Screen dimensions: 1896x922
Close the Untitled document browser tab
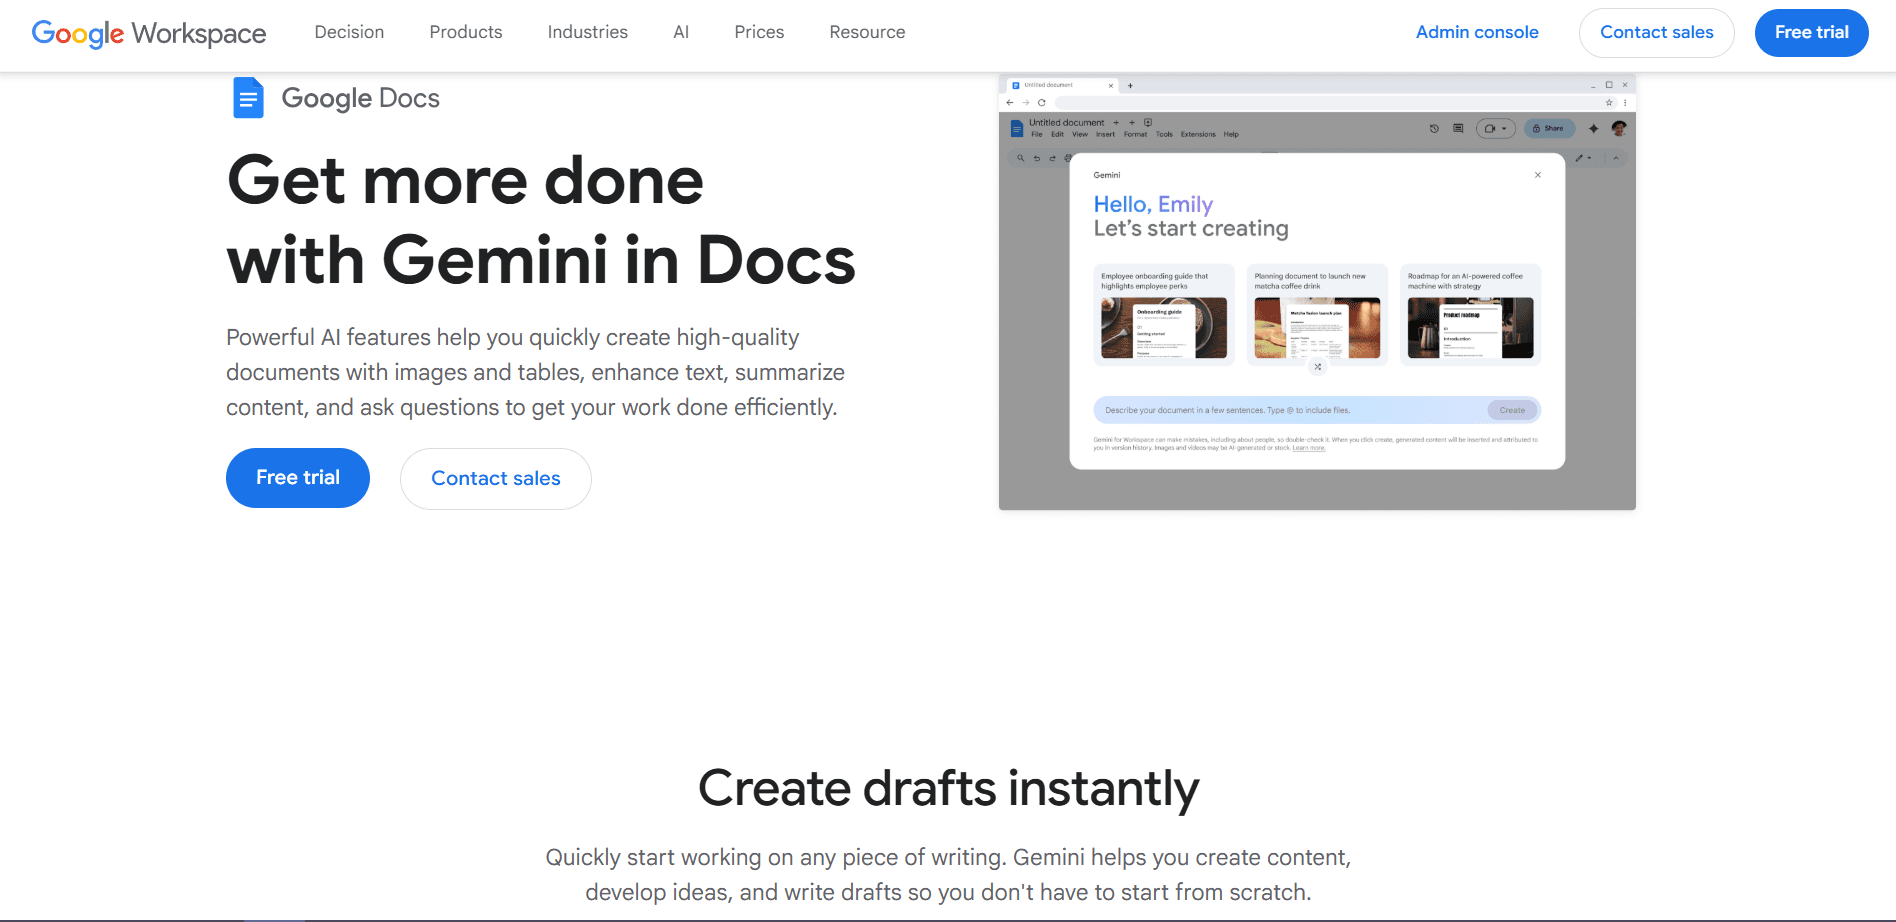tap(1111, 86)
